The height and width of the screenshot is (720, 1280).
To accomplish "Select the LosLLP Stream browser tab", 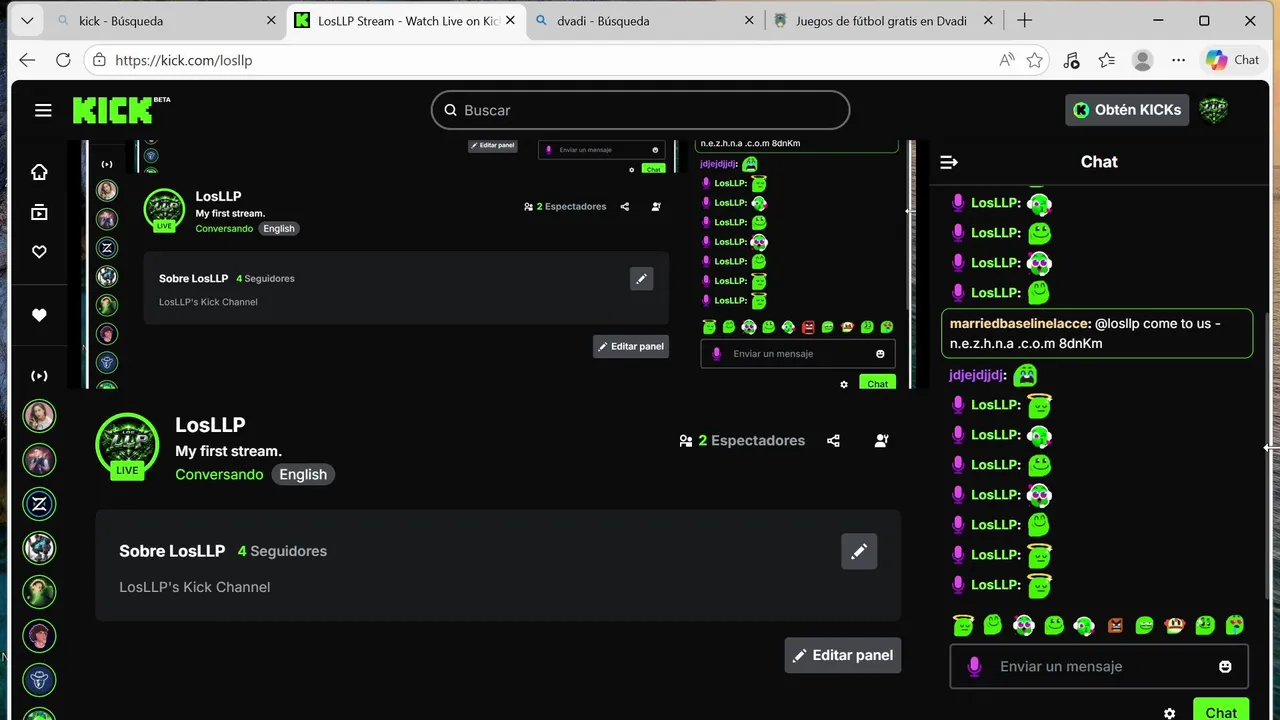I will (407, 20).
